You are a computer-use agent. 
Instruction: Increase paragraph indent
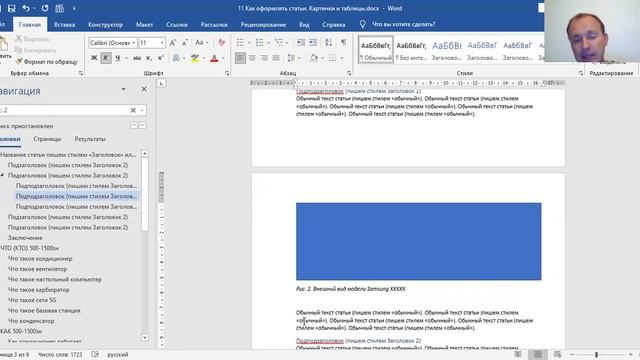click(313, 42)
